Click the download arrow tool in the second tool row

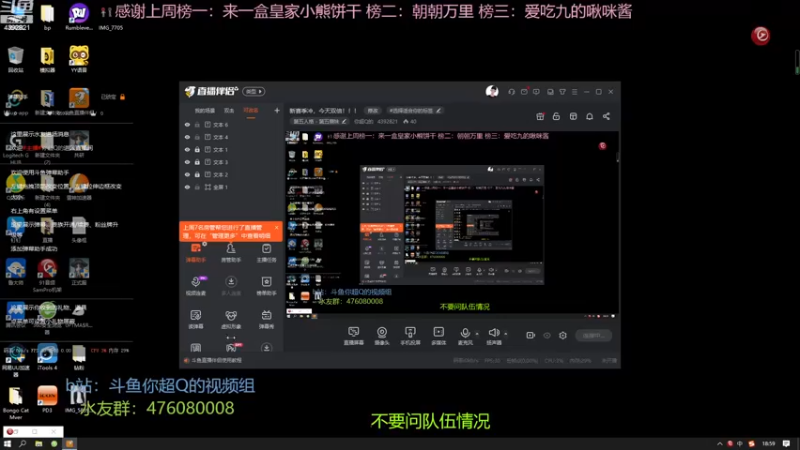tap(231, 286)
